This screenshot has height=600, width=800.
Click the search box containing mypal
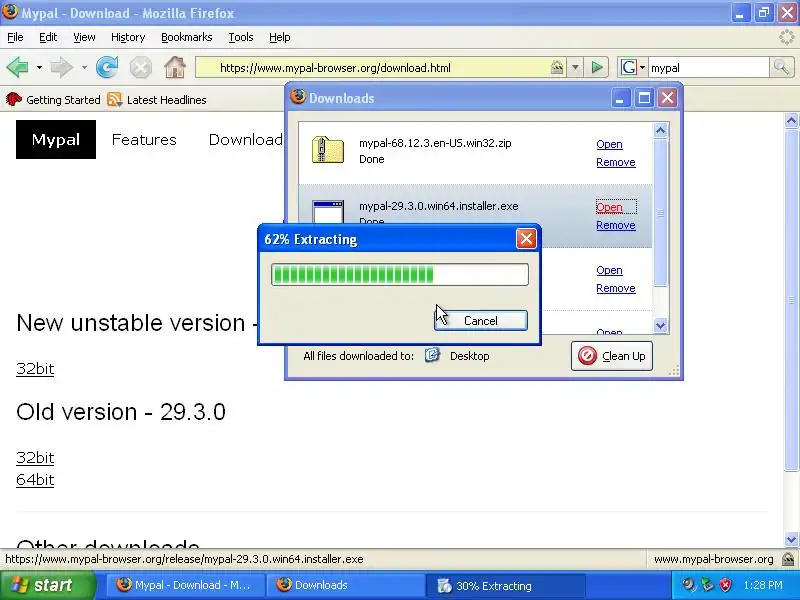pos(708,67)
